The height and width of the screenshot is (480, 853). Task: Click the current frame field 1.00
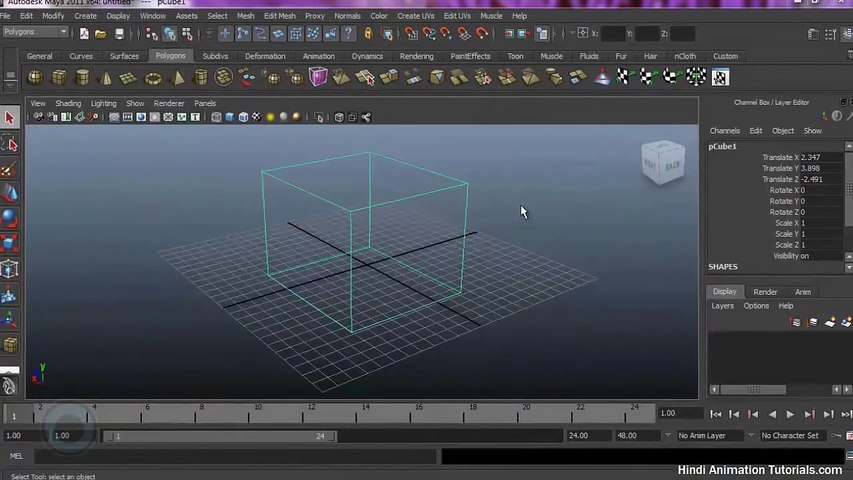pos(680,414)
